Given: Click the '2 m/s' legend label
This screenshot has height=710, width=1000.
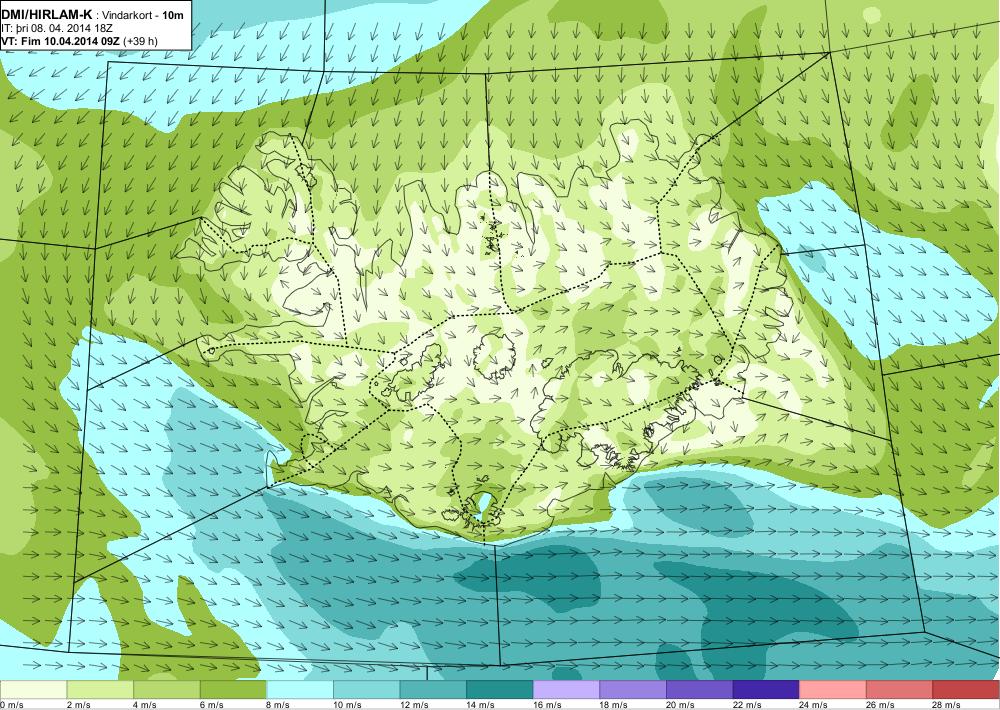Looking at the screenshot, I should point(78,705).
